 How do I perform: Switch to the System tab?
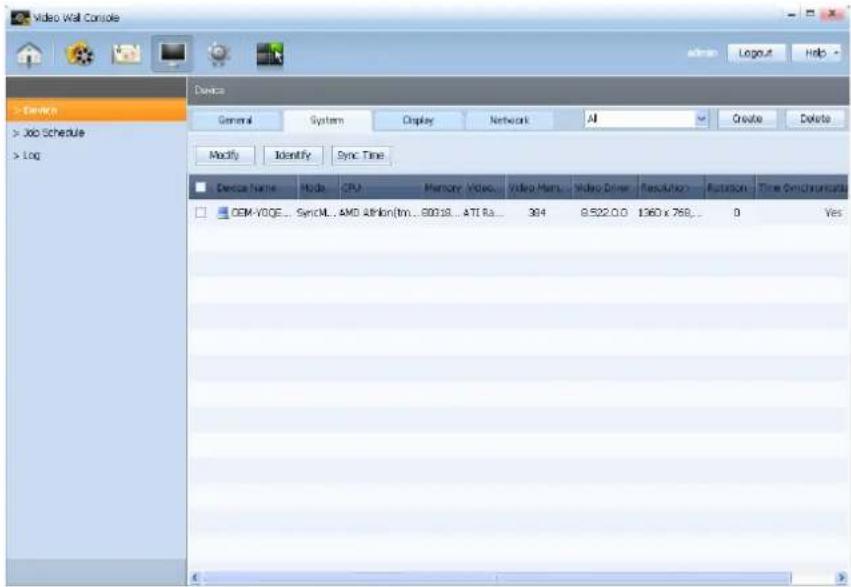point(327,120)
